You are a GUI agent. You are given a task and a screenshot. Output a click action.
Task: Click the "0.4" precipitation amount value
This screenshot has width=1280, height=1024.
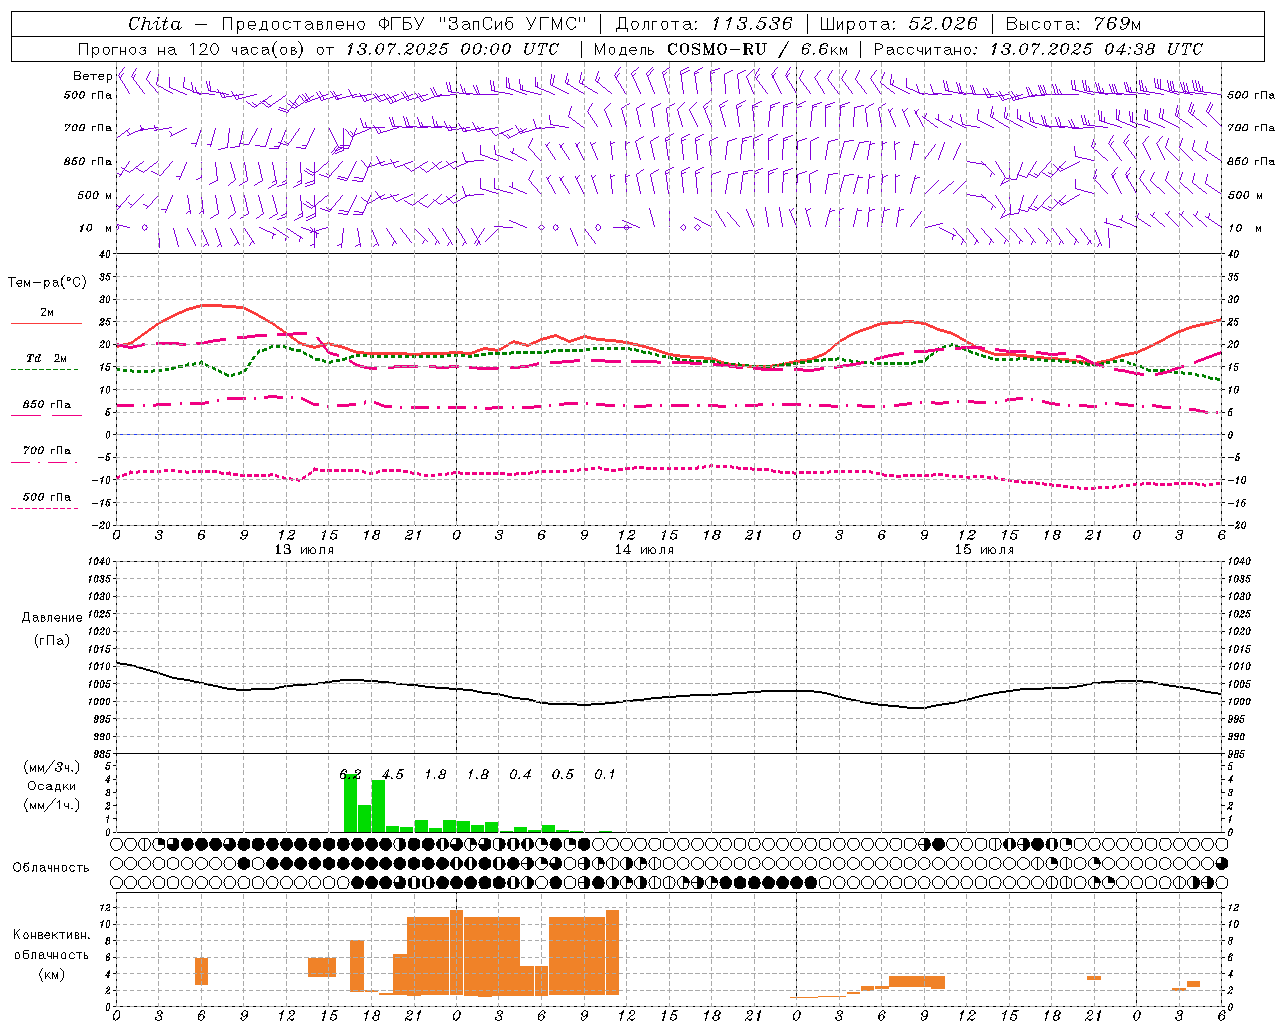[520, 774]
